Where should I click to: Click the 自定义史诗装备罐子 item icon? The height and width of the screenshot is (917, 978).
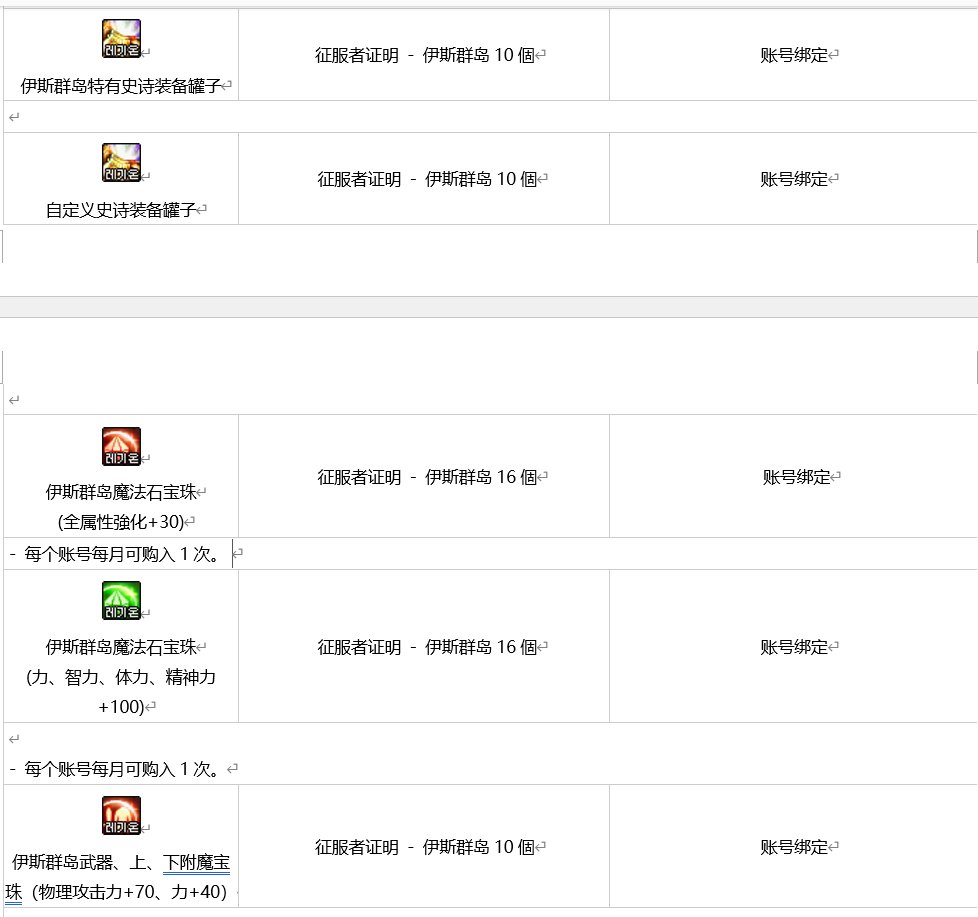(x=120, y=160)
